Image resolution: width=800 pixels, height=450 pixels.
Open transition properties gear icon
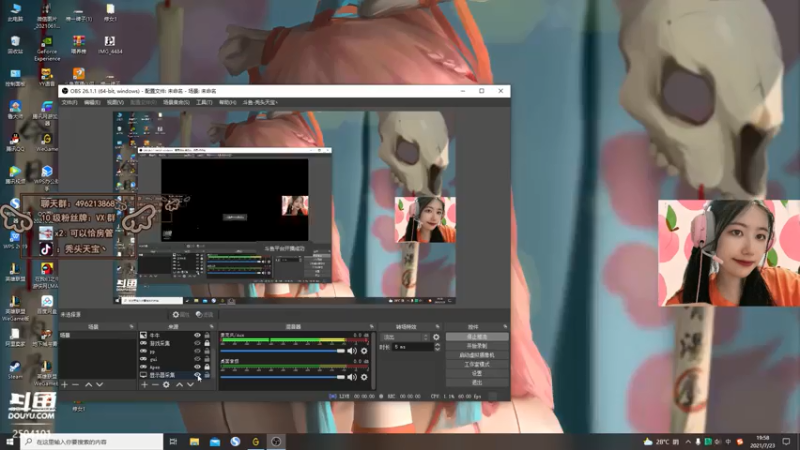pyautogui.click(x=436, y=337)
